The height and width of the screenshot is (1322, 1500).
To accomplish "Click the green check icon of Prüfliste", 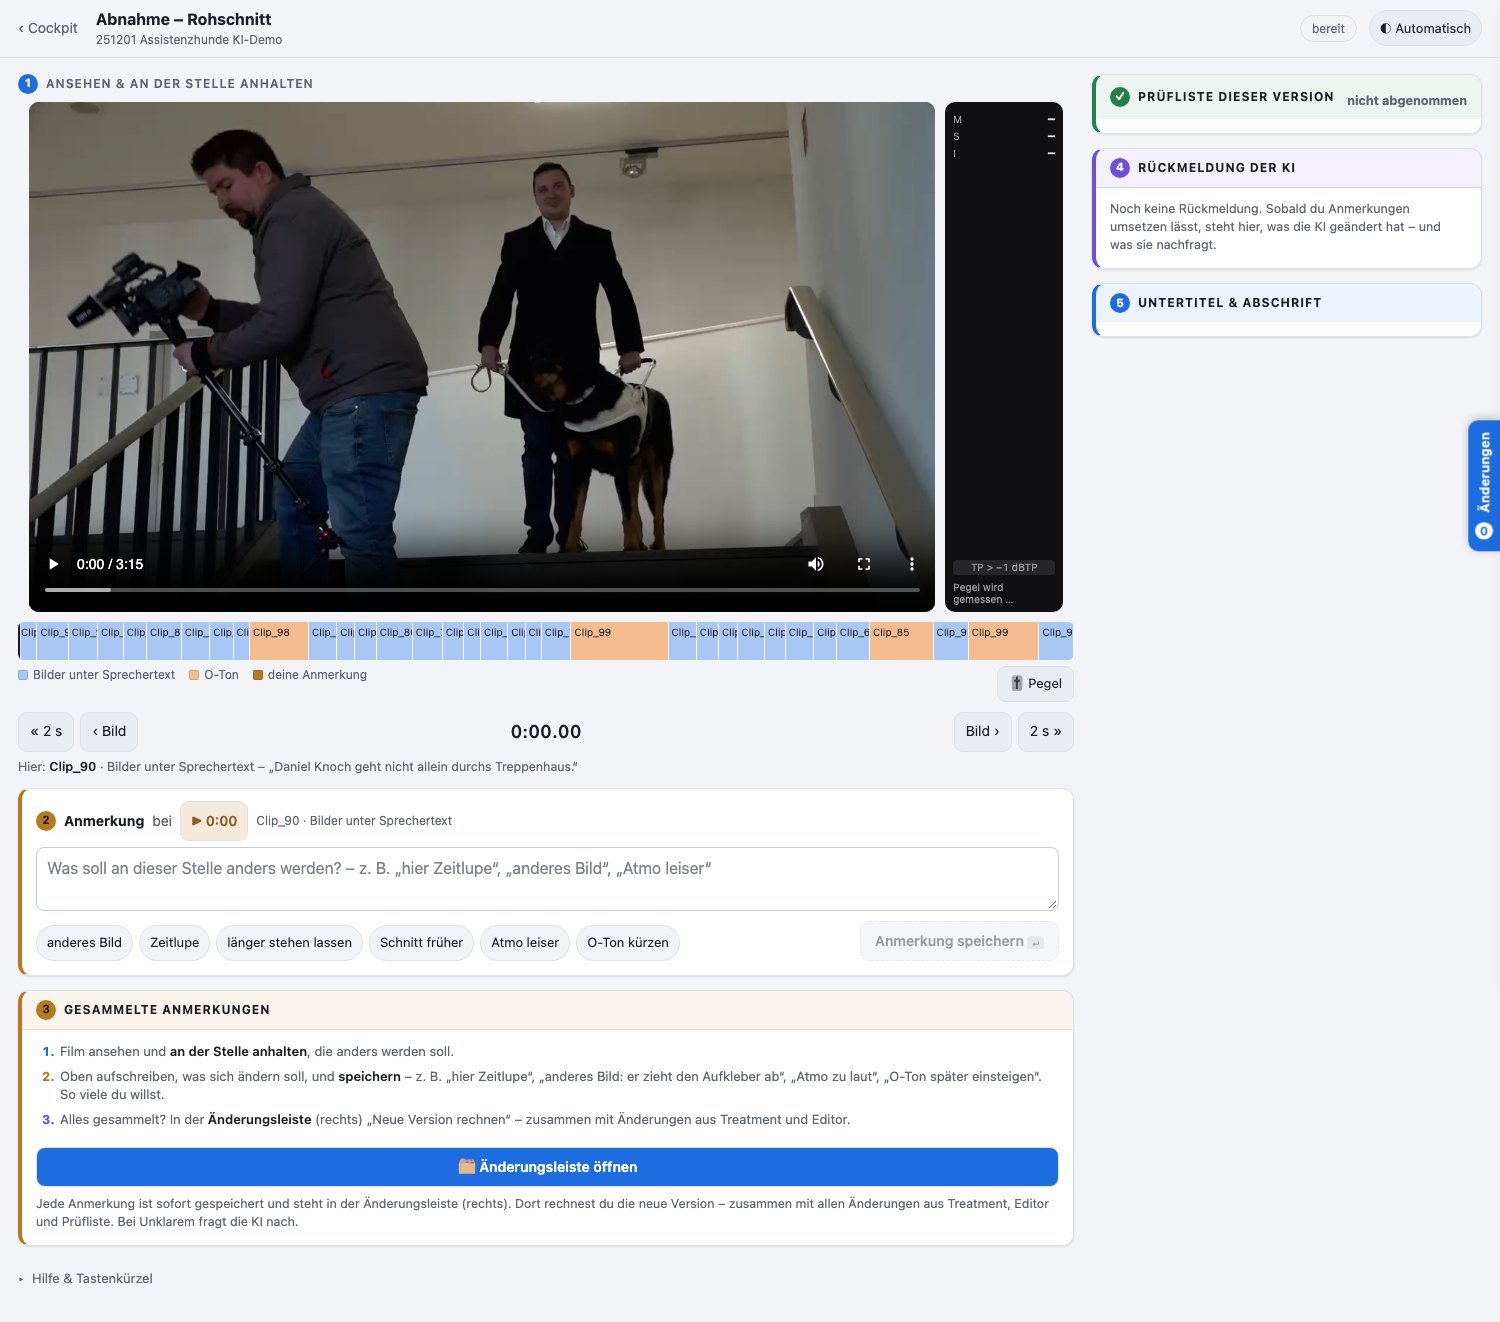I will pyautogui.click(x=1120, y=97).
